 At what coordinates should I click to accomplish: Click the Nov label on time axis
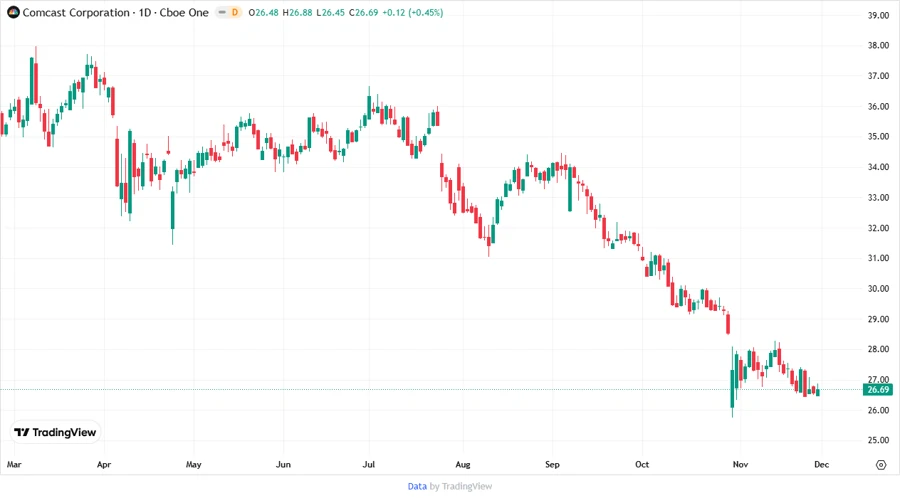740,464
